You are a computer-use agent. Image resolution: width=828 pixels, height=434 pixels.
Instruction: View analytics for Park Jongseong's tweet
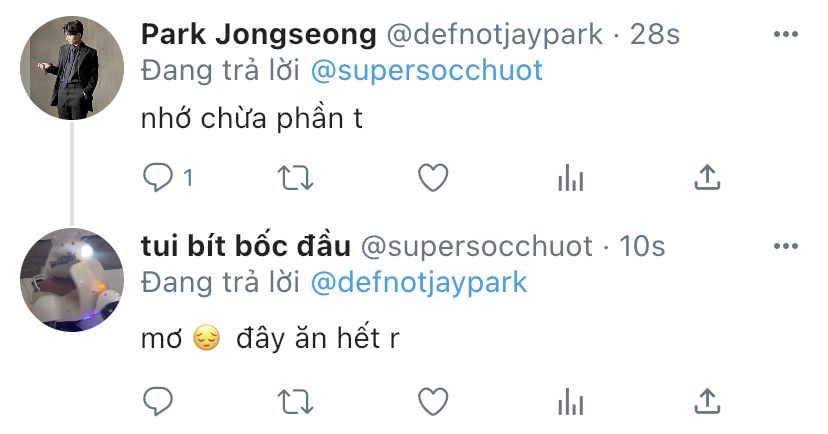tap(571, 177)
